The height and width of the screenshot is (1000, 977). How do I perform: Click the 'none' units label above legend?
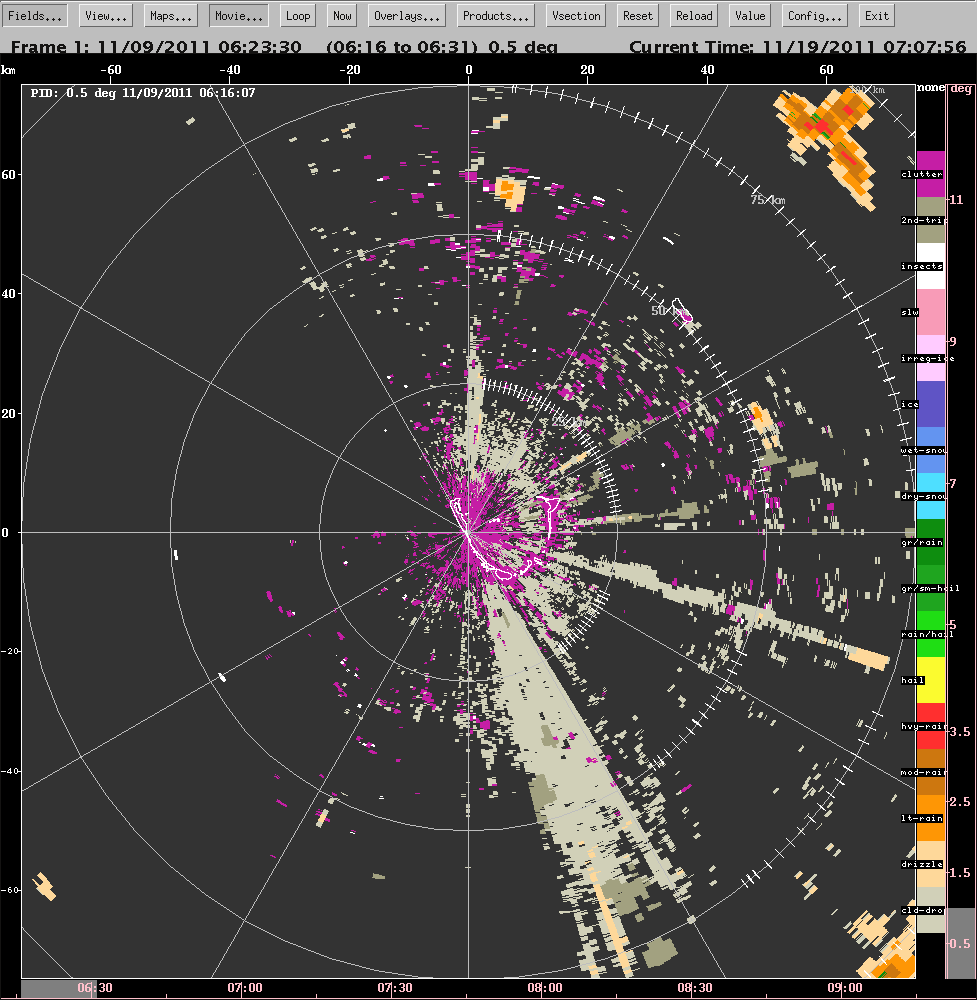tap(930, 87)
